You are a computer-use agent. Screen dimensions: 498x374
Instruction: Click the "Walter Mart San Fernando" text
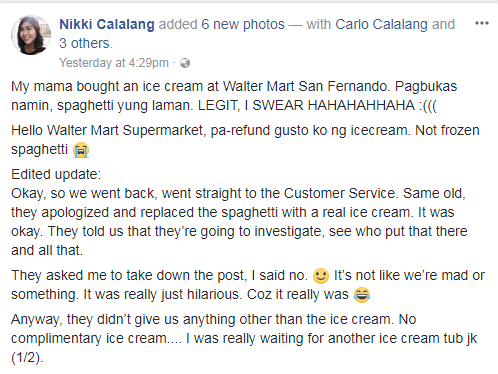[x=304, y=86]
